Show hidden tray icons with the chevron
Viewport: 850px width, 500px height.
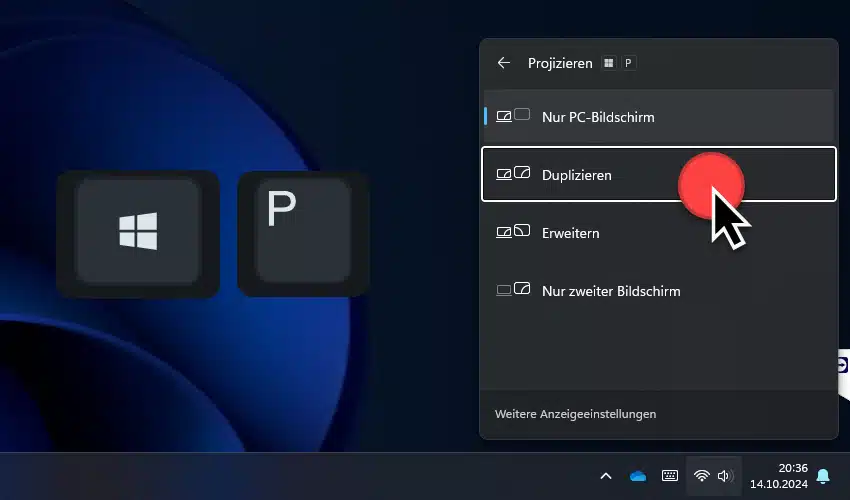click(606, 476)
